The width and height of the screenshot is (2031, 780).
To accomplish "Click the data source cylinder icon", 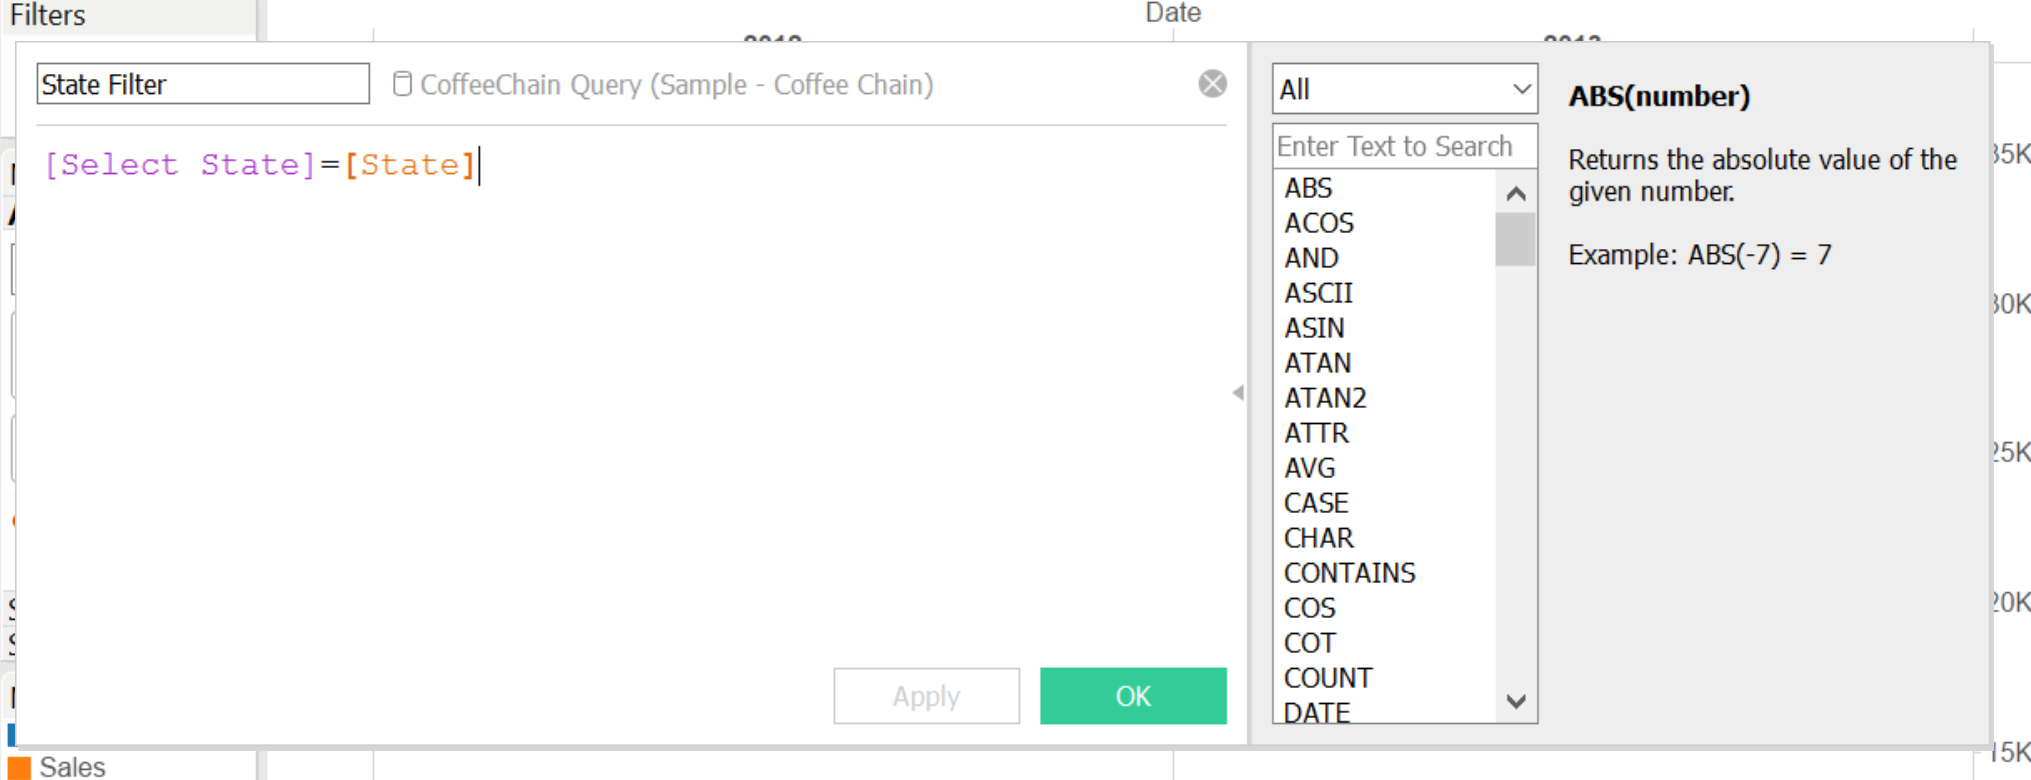I will click(x=402, y=84).
